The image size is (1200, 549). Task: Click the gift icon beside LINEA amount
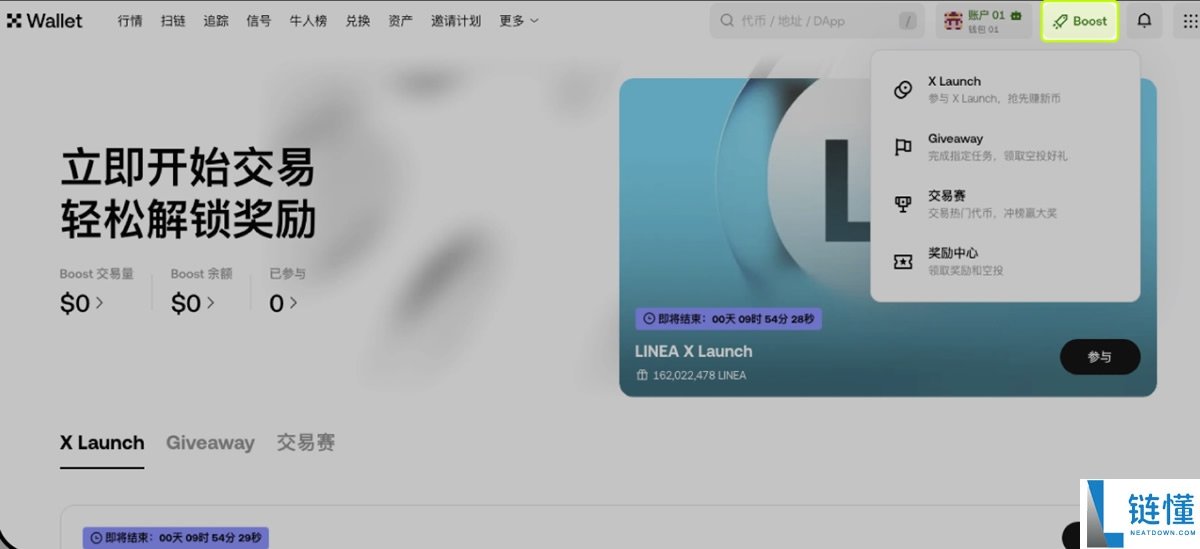(642, 375)
